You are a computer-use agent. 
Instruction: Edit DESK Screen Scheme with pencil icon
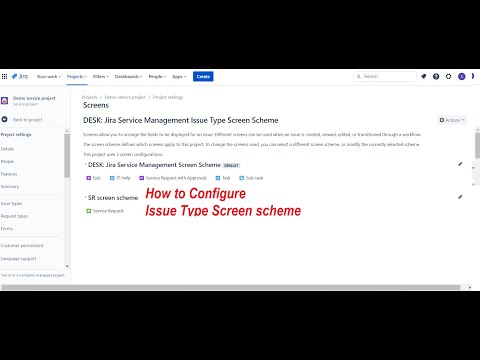coord(460,164)
